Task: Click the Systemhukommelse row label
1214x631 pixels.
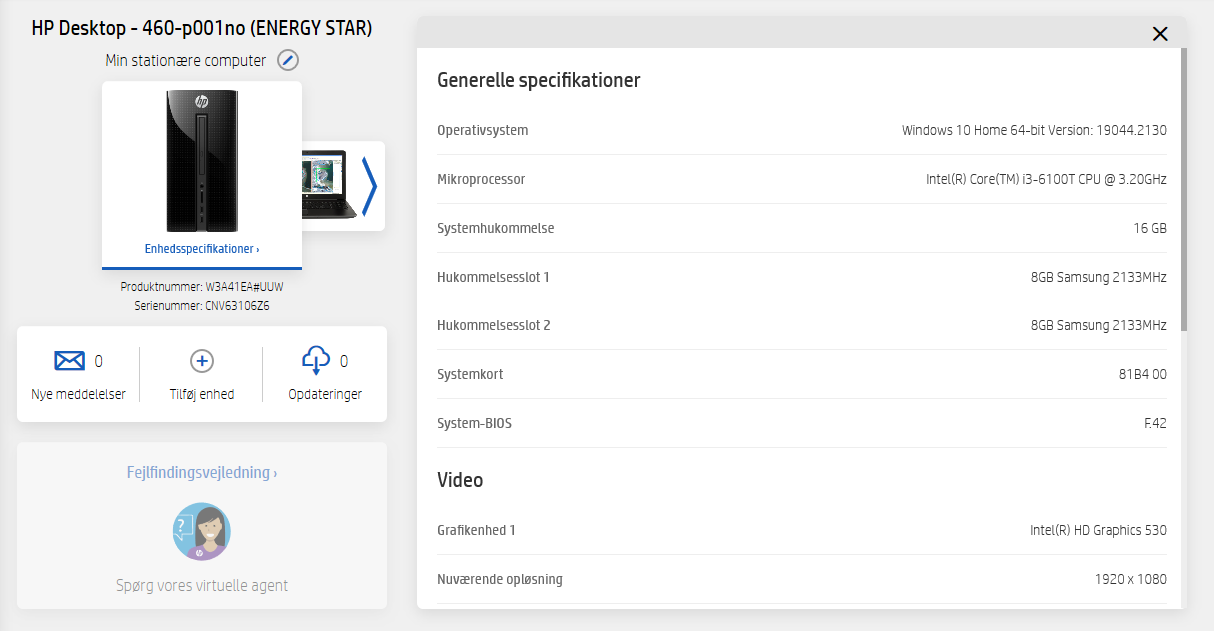Action: pyautogui.click(x=496, y=228)
